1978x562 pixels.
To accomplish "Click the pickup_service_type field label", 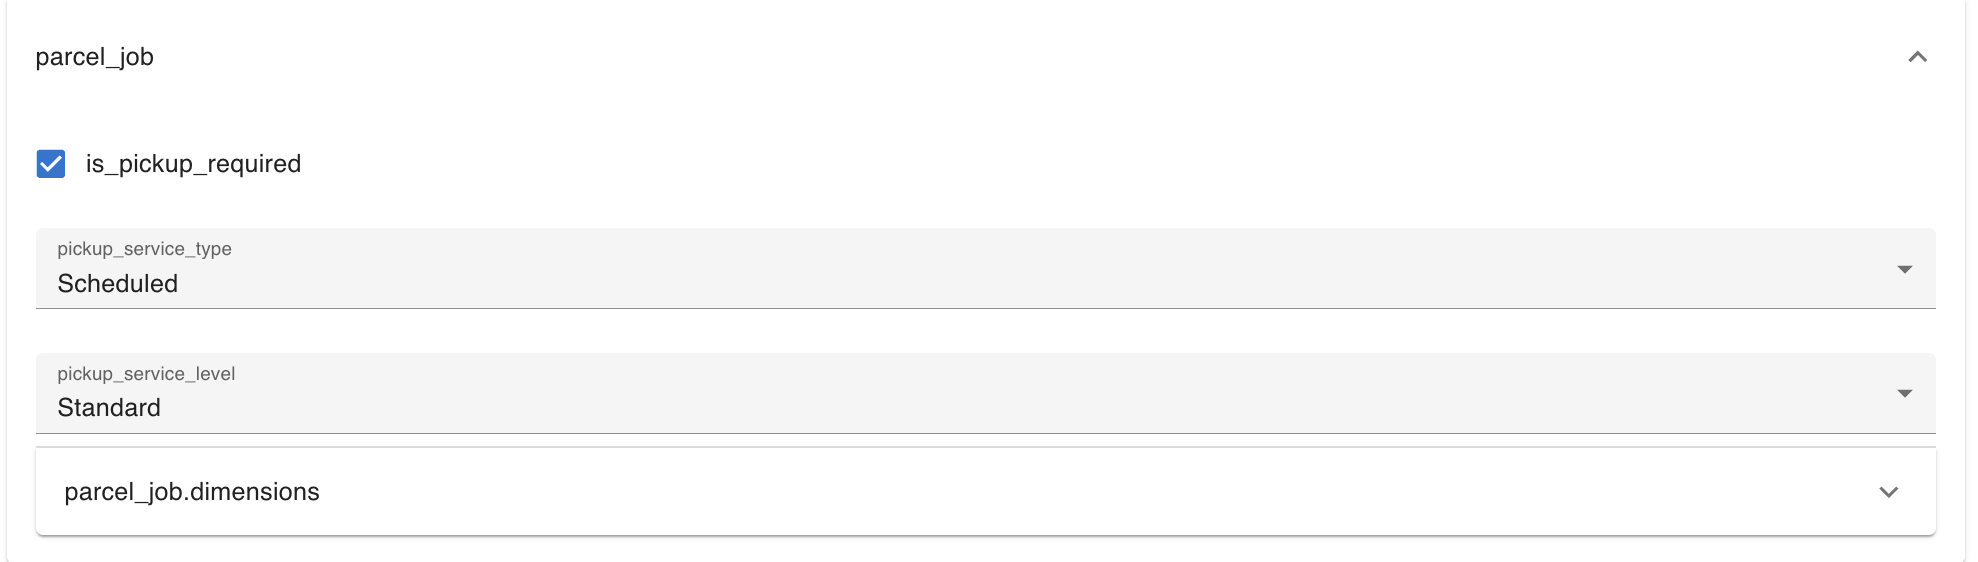I will pos(144,249).
